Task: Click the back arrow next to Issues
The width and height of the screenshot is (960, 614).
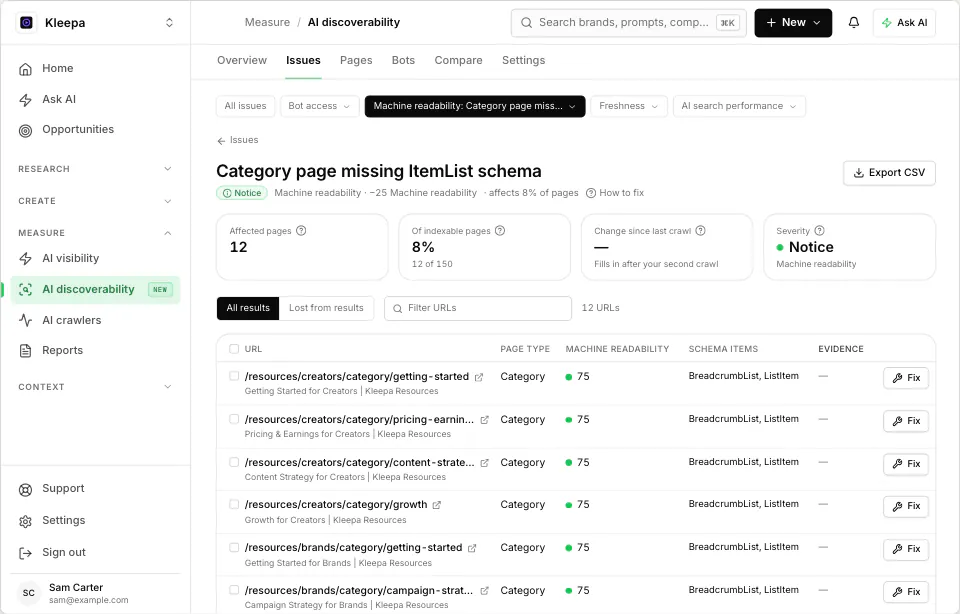Action: [221, 141]
